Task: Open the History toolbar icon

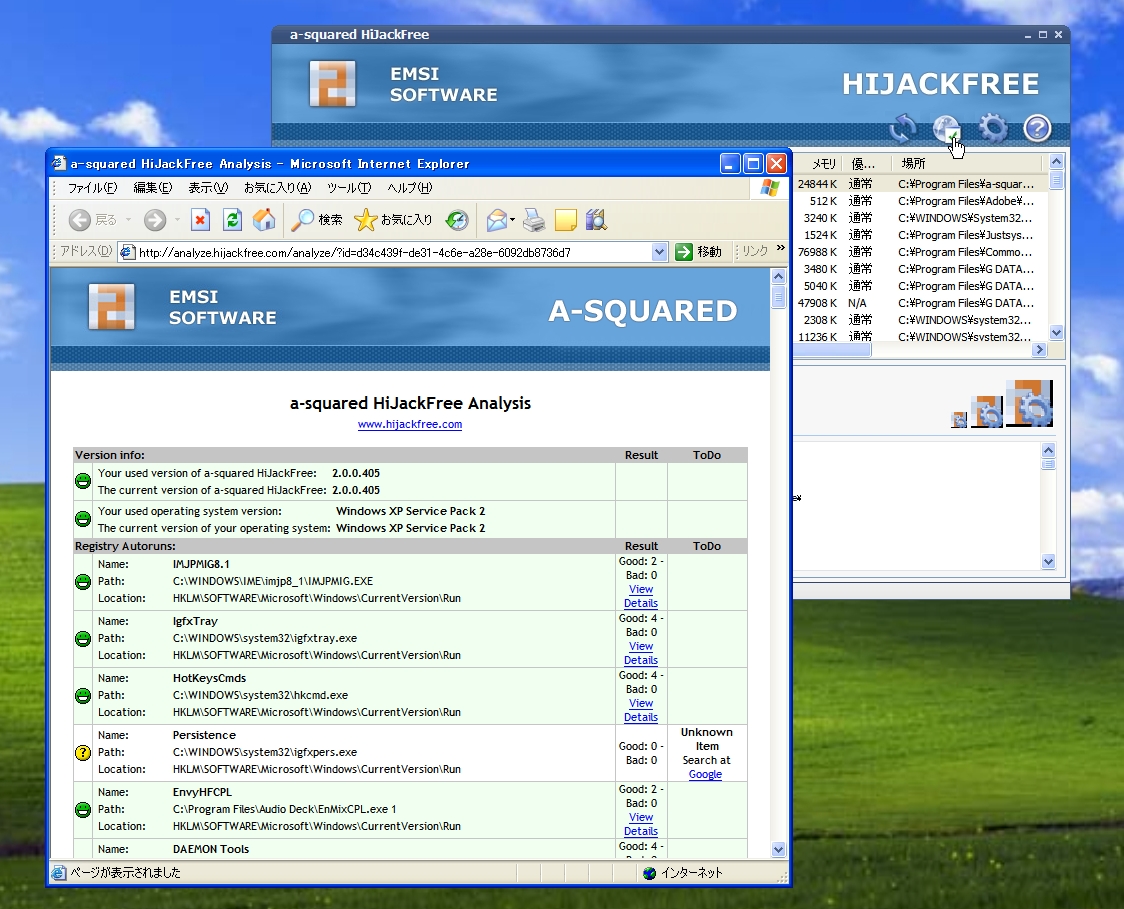Action: coord(457,220)
